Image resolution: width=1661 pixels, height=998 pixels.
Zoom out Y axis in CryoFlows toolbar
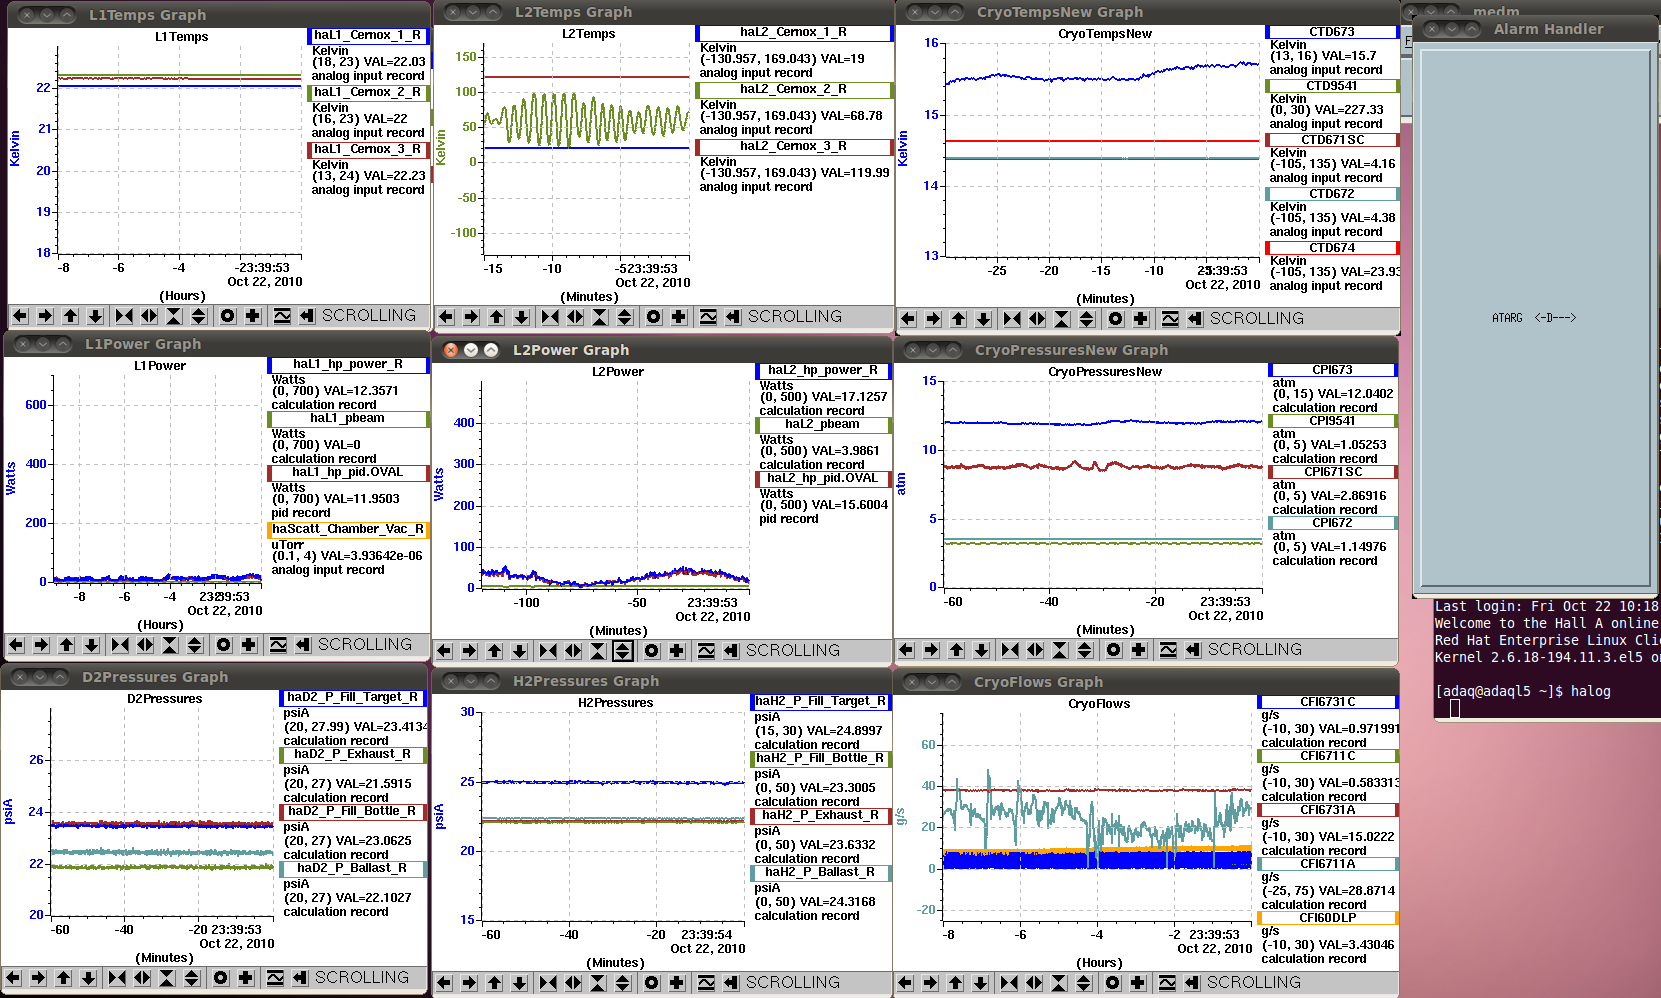click(1084, 983)
